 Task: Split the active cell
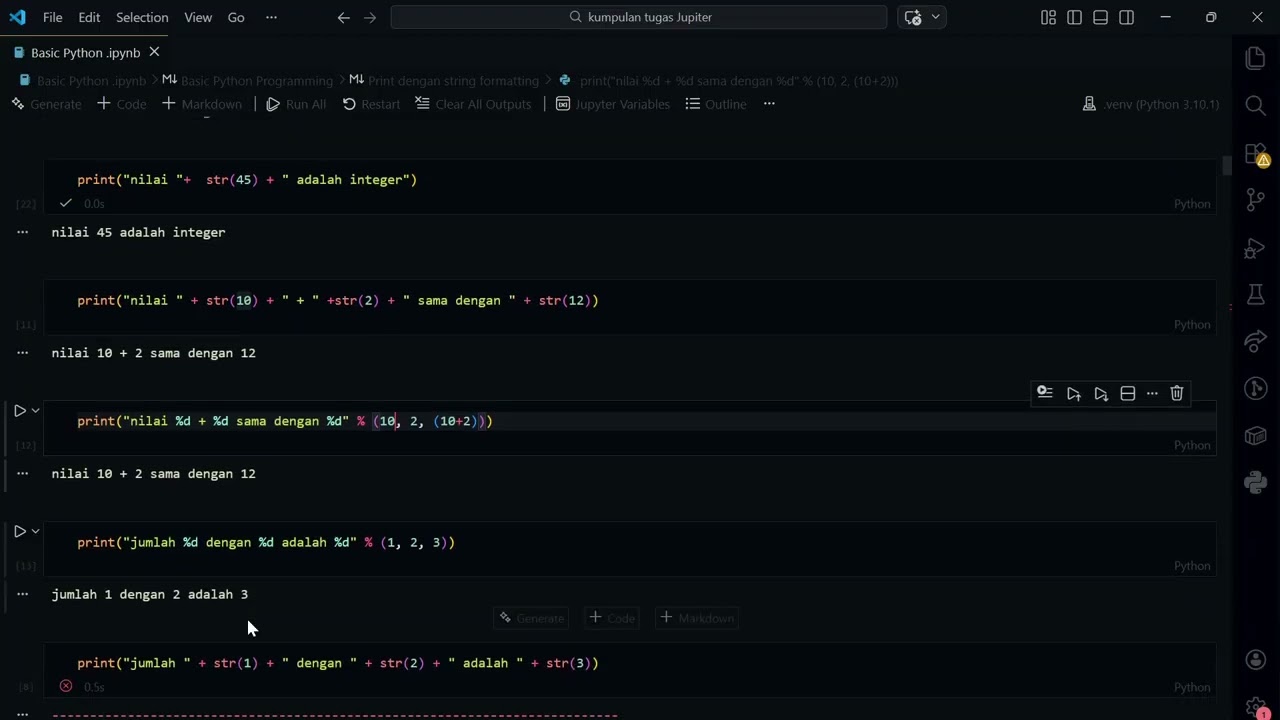point(1128,394)
